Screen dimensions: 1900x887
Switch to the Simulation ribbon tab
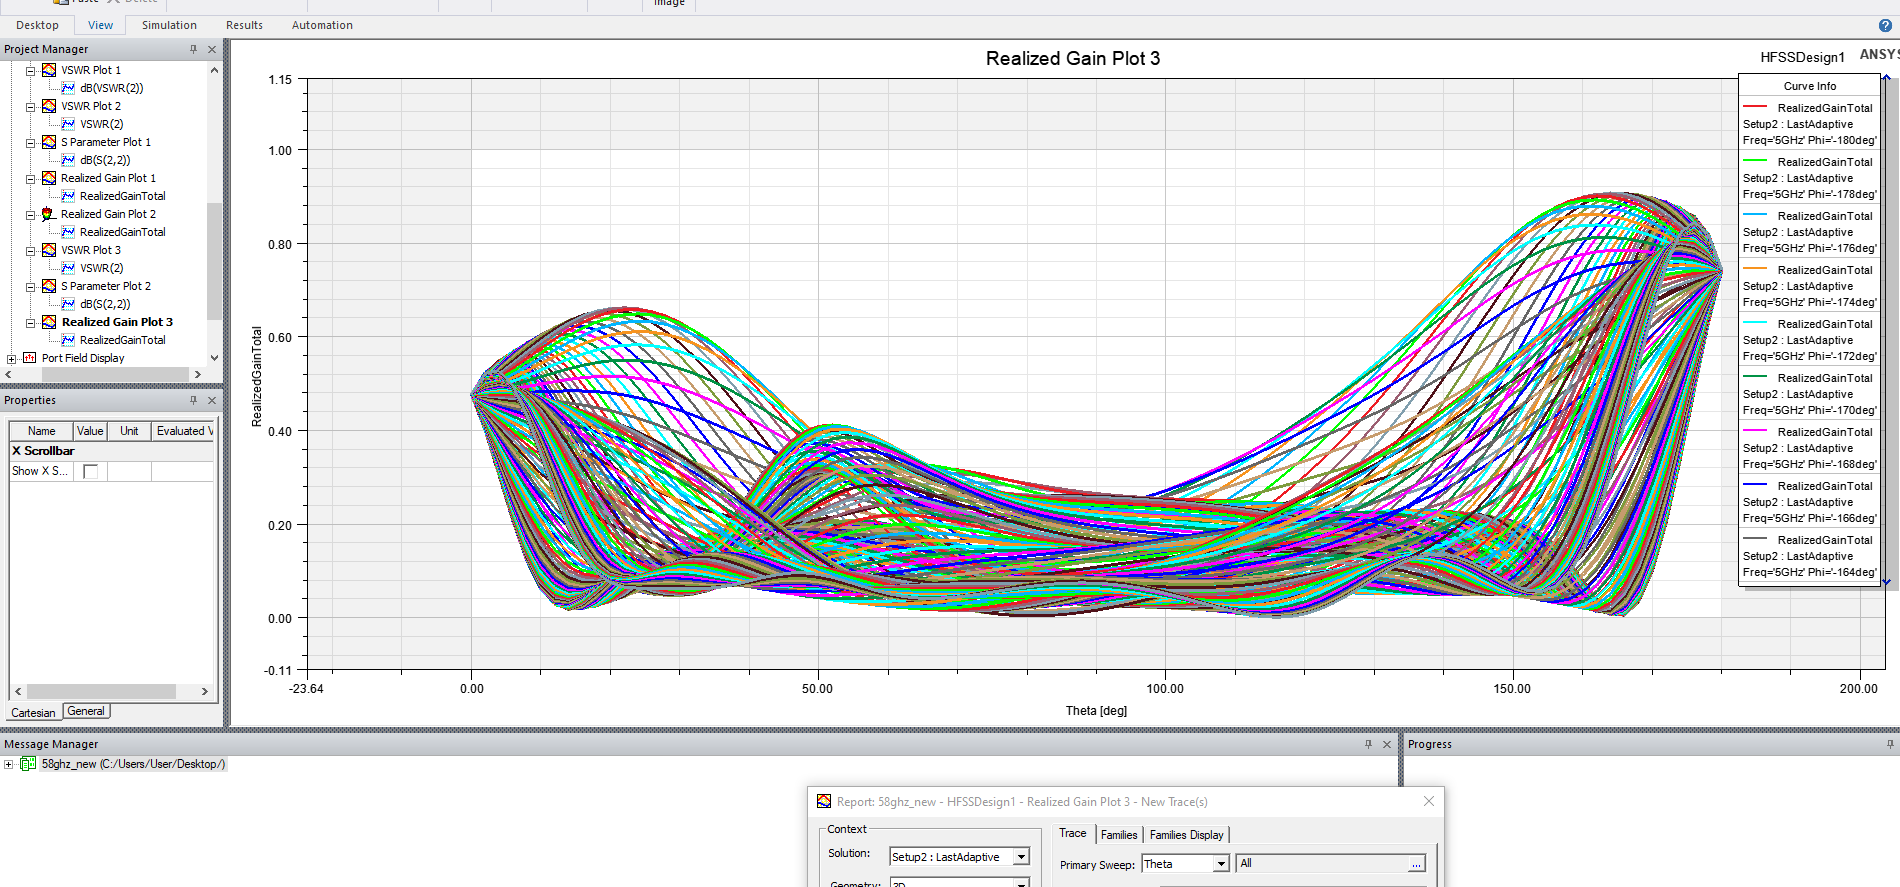coord(169,25)
